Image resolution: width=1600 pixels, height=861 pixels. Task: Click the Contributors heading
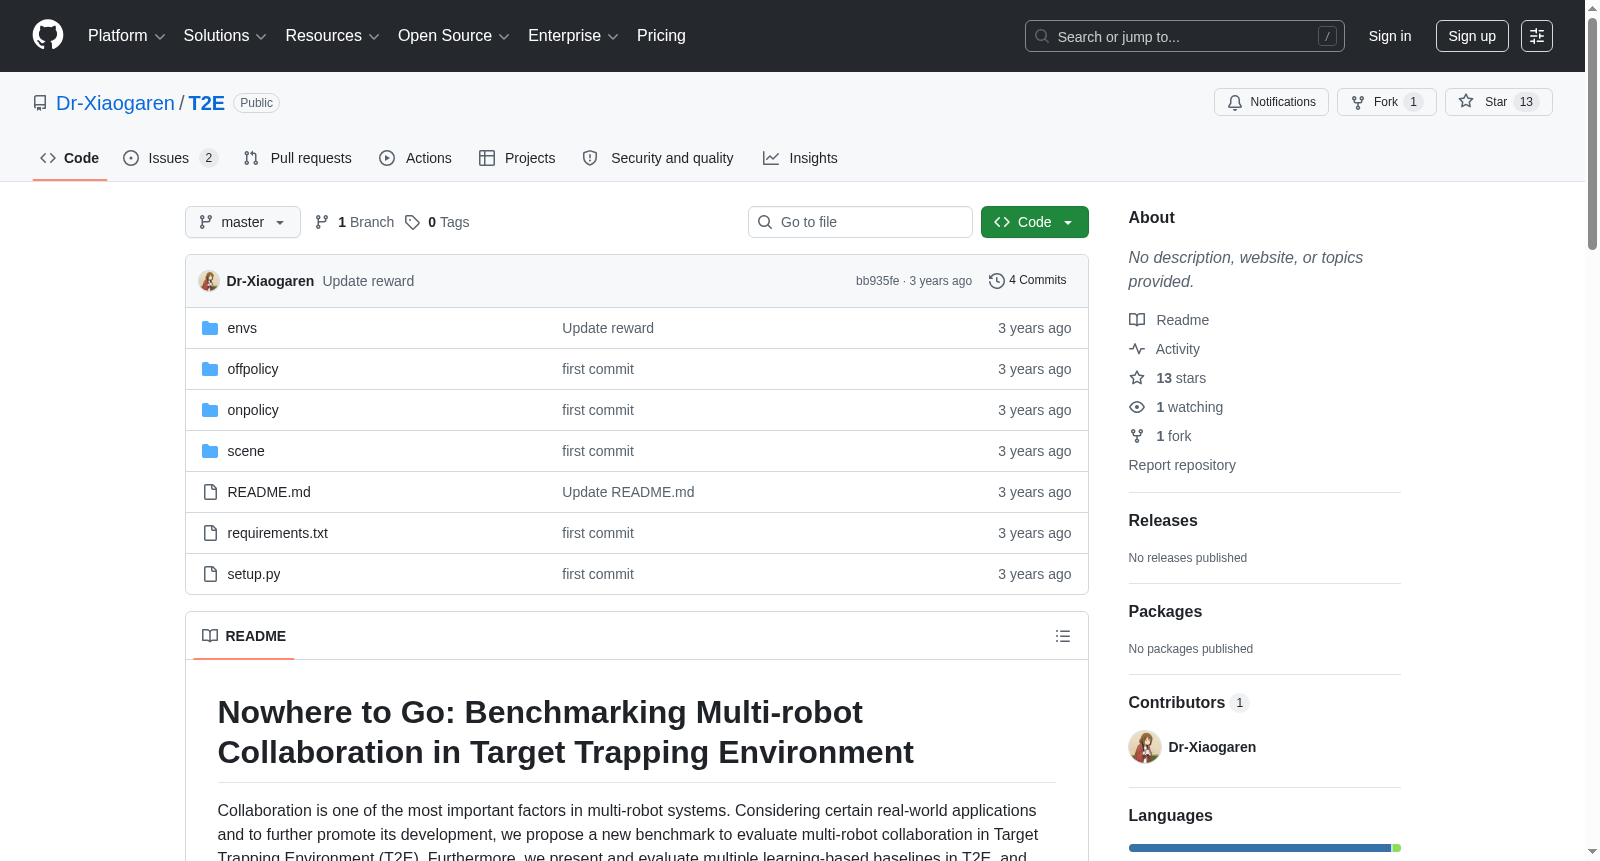coord(1177,703)
